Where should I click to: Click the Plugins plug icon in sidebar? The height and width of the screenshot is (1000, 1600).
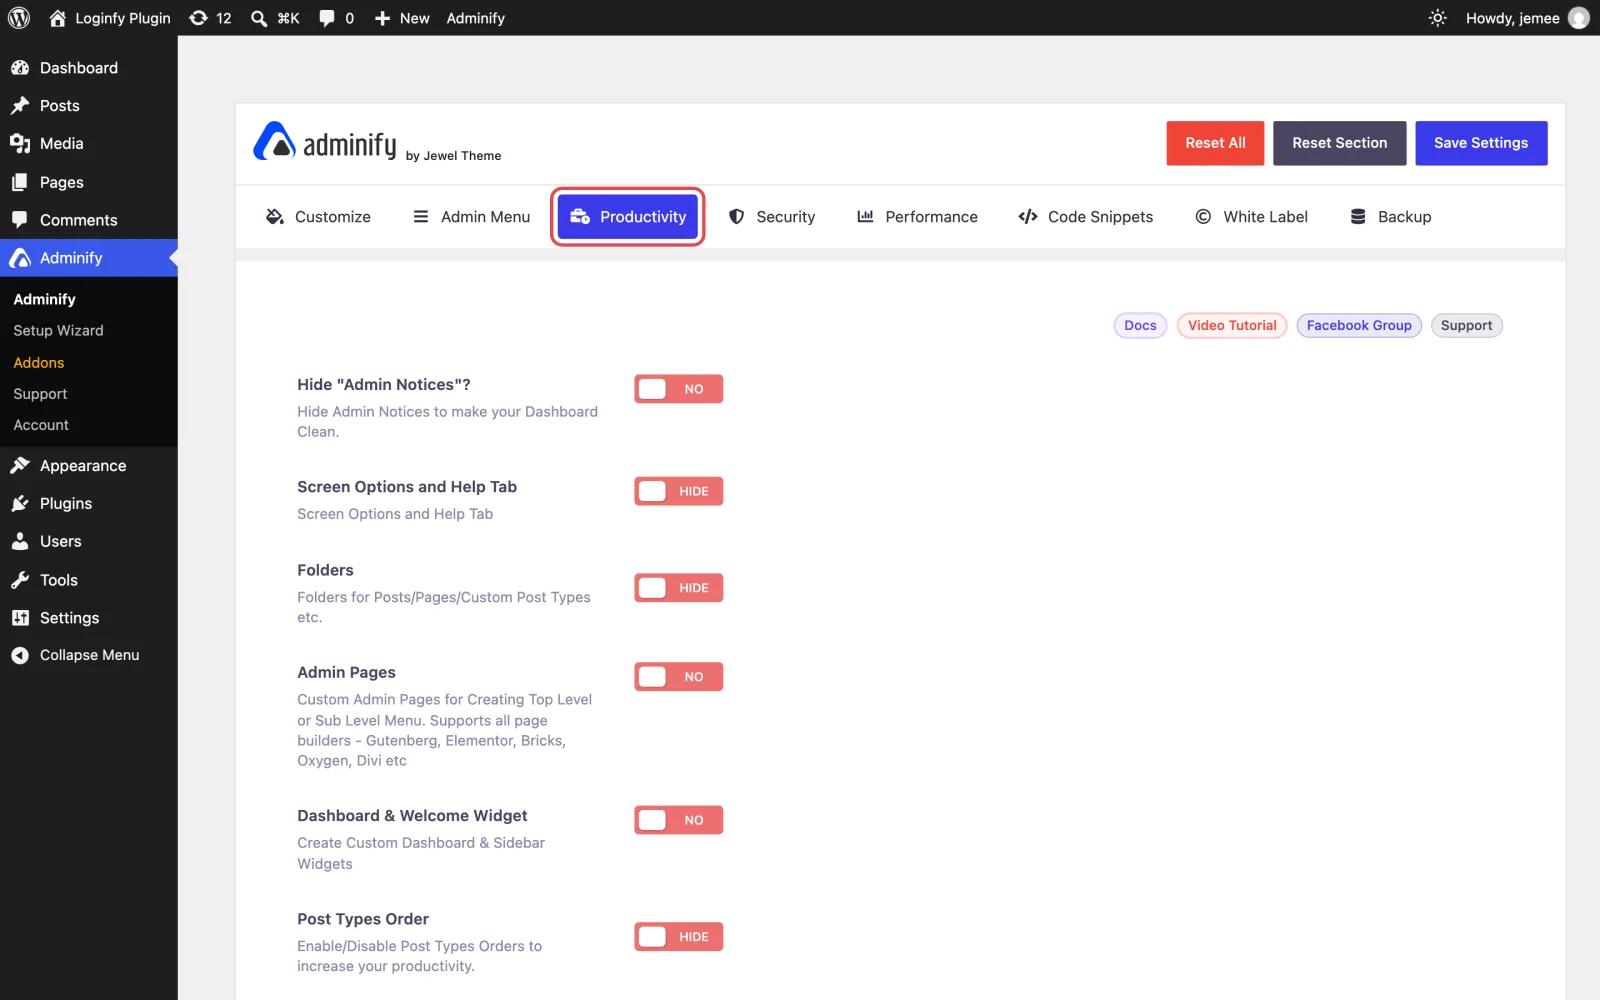(x=20, y=504)
